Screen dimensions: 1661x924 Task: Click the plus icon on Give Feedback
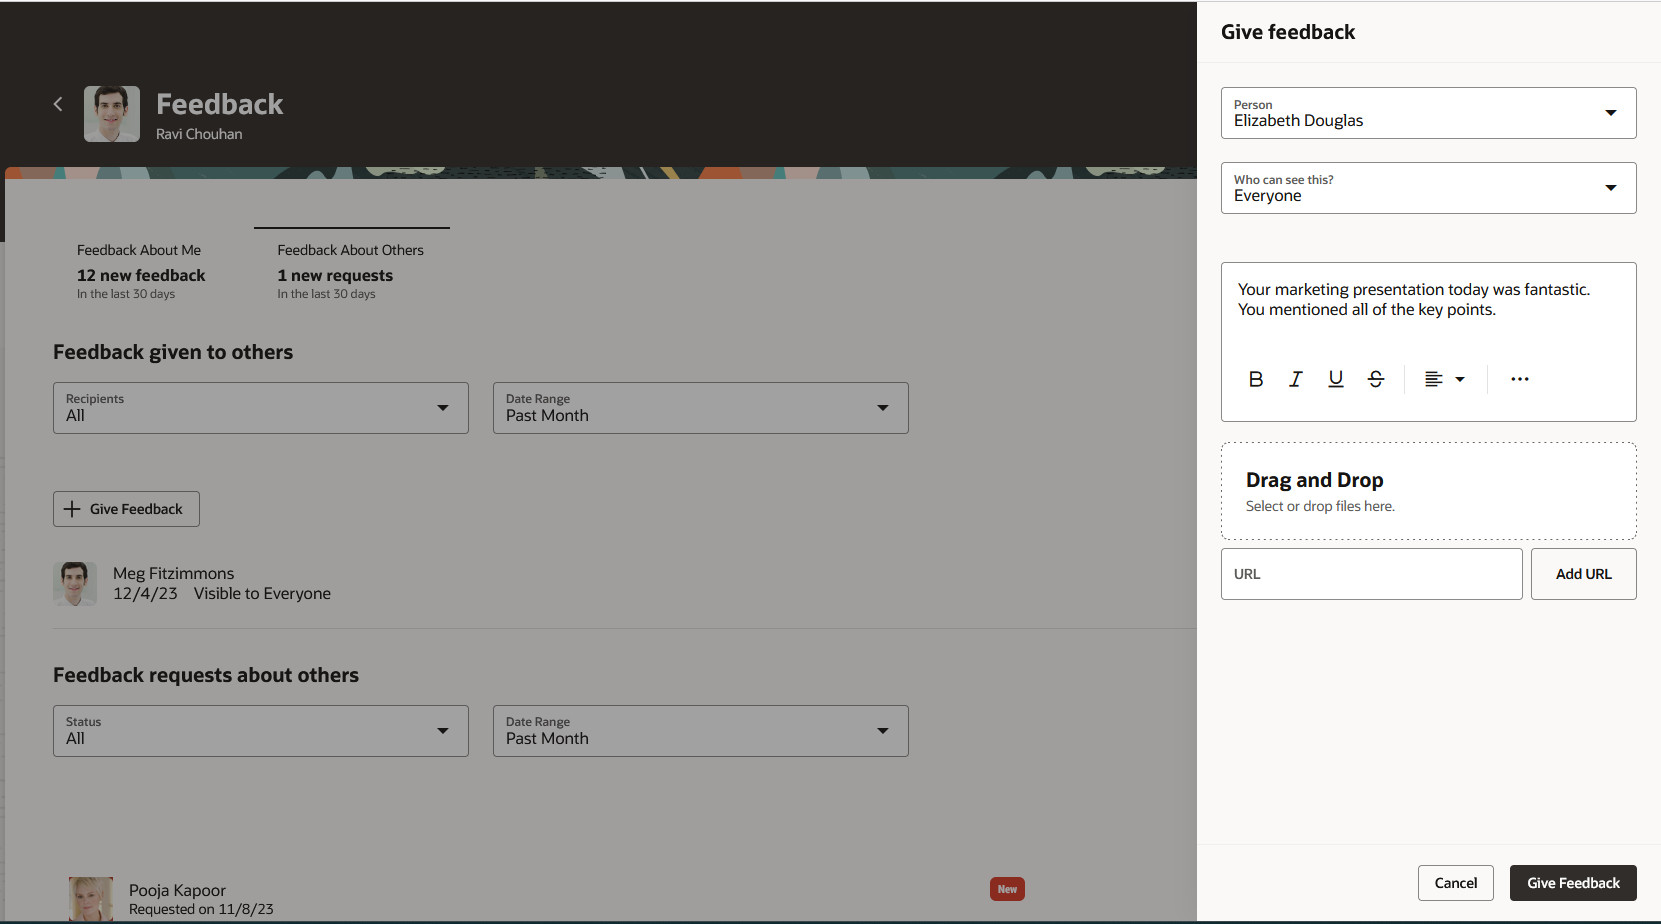pyautogui.click(x=72, y=508)
